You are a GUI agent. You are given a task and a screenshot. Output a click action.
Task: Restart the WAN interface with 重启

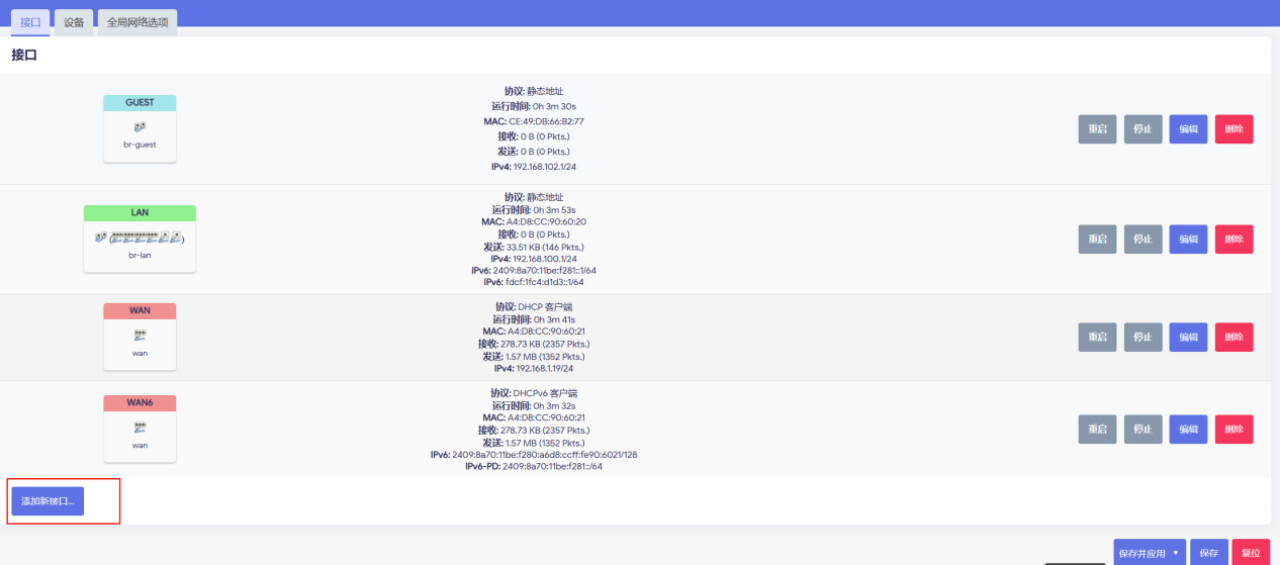(1097, 337)
